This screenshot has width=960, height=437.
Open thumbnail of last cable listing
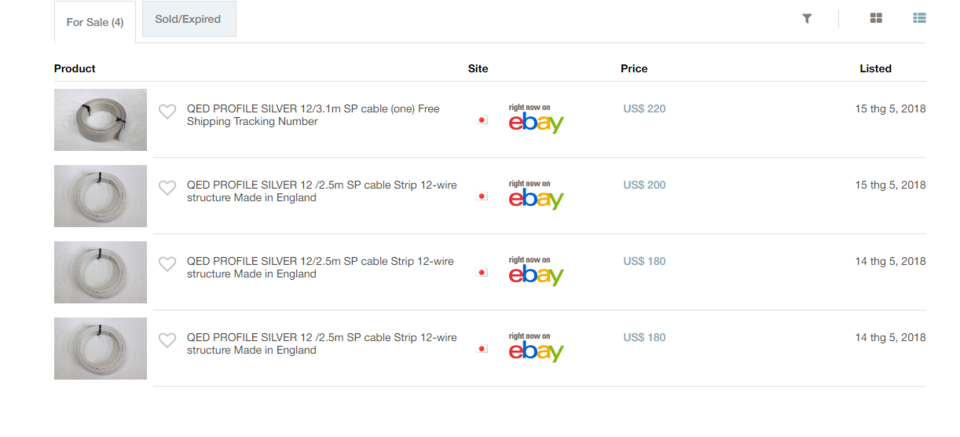click(x=100, y=348)
